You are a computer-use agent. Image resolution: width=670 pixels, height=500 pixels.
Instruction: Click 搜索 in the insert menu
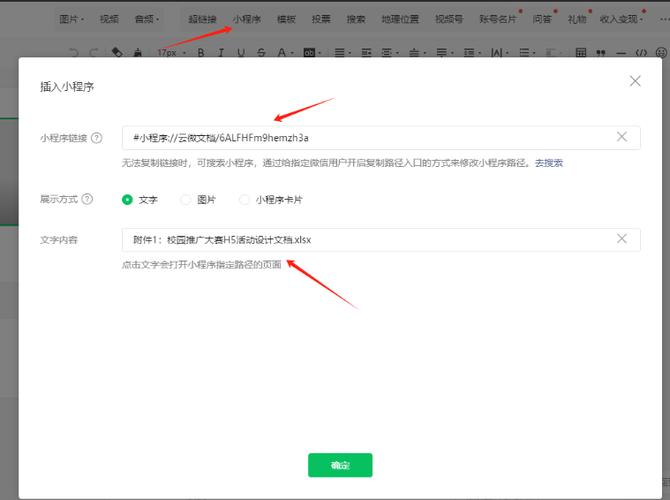[x=356, y=19]
